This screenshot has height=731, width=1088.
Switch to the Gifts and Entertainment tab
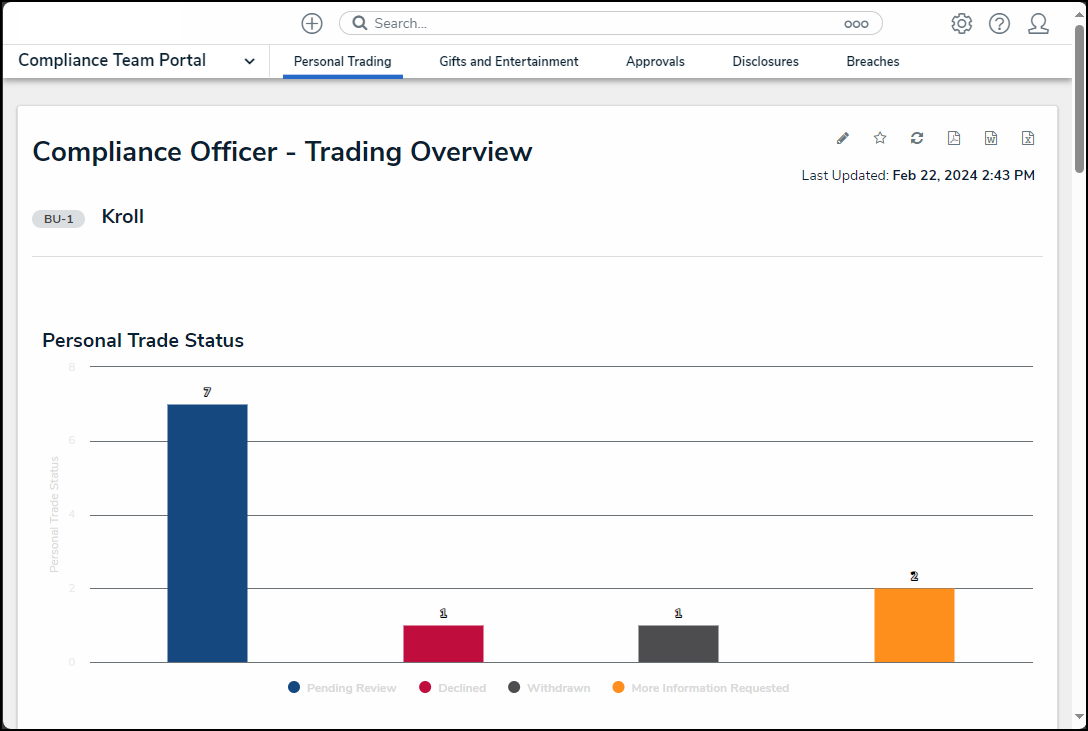(508, 61)
